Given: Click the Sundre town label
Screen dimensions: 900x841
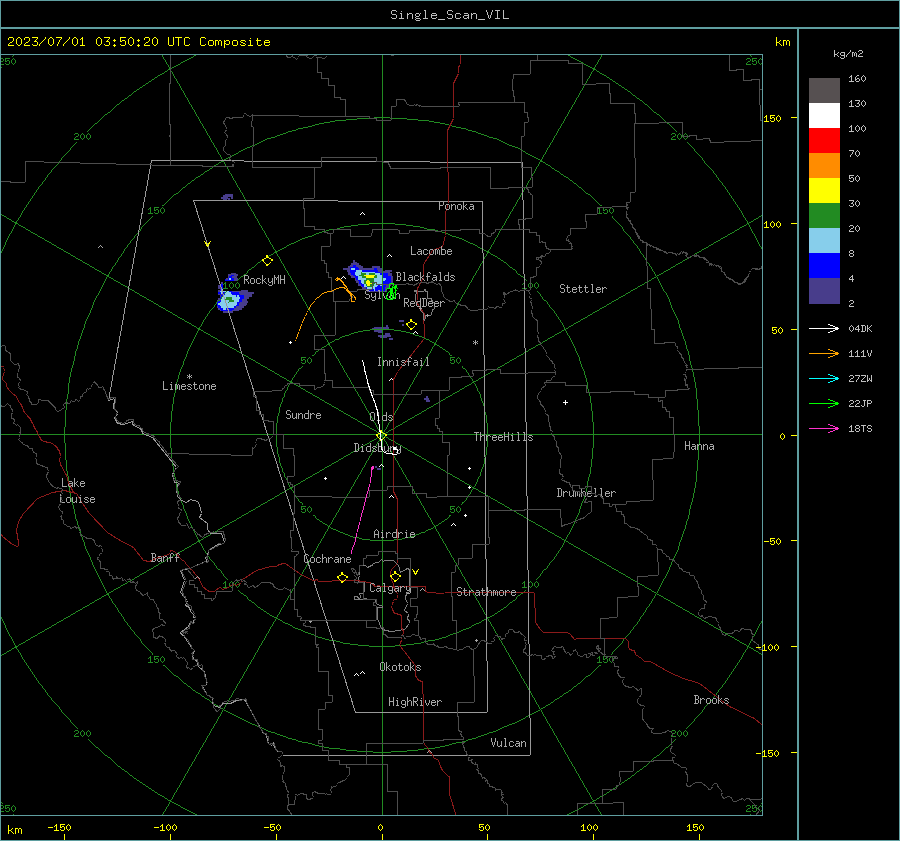Looking at the screenshot, I should [x=303, y=414].
